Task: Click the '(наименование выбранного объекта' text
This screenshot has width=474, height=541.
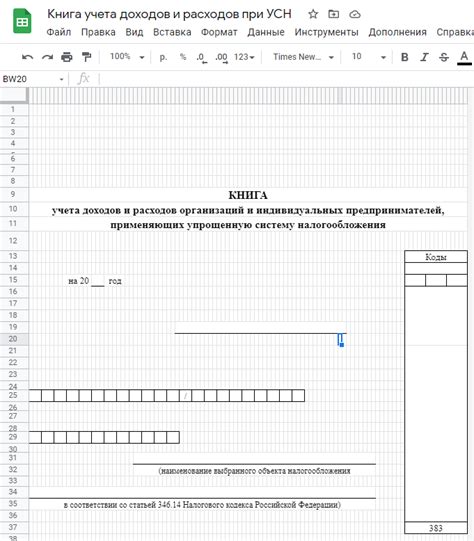Action: [254, 471]
